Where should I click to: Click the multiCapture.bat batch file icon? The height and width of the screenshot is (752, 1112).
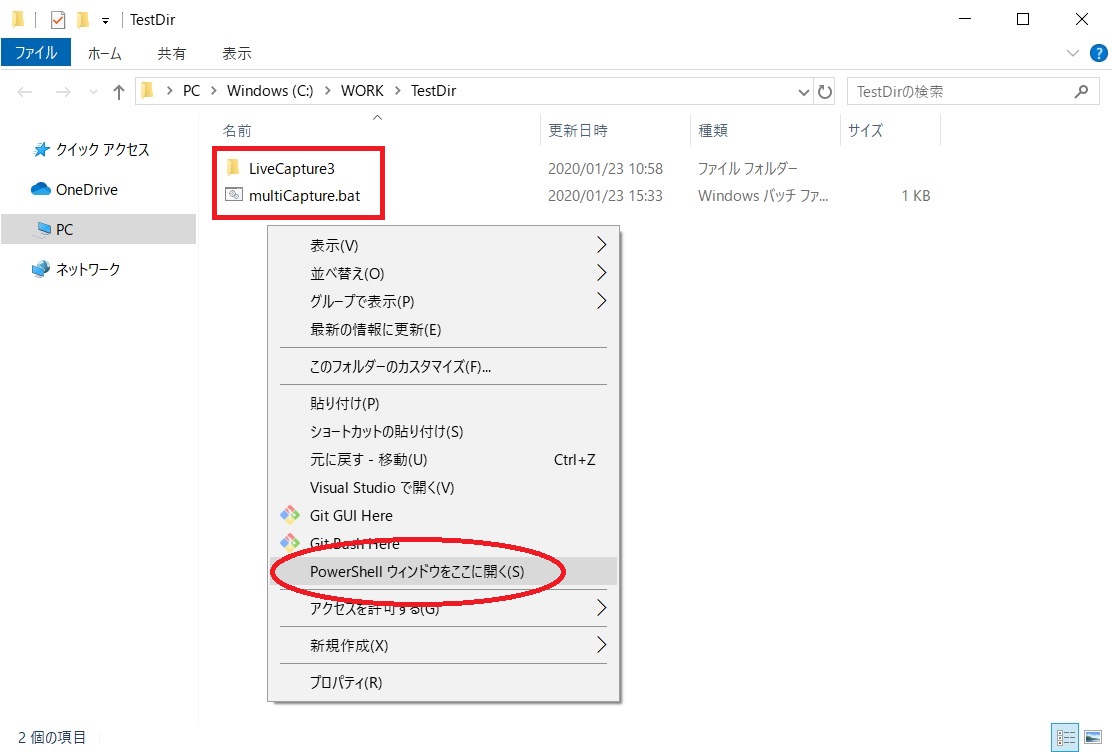coord(233,194)
